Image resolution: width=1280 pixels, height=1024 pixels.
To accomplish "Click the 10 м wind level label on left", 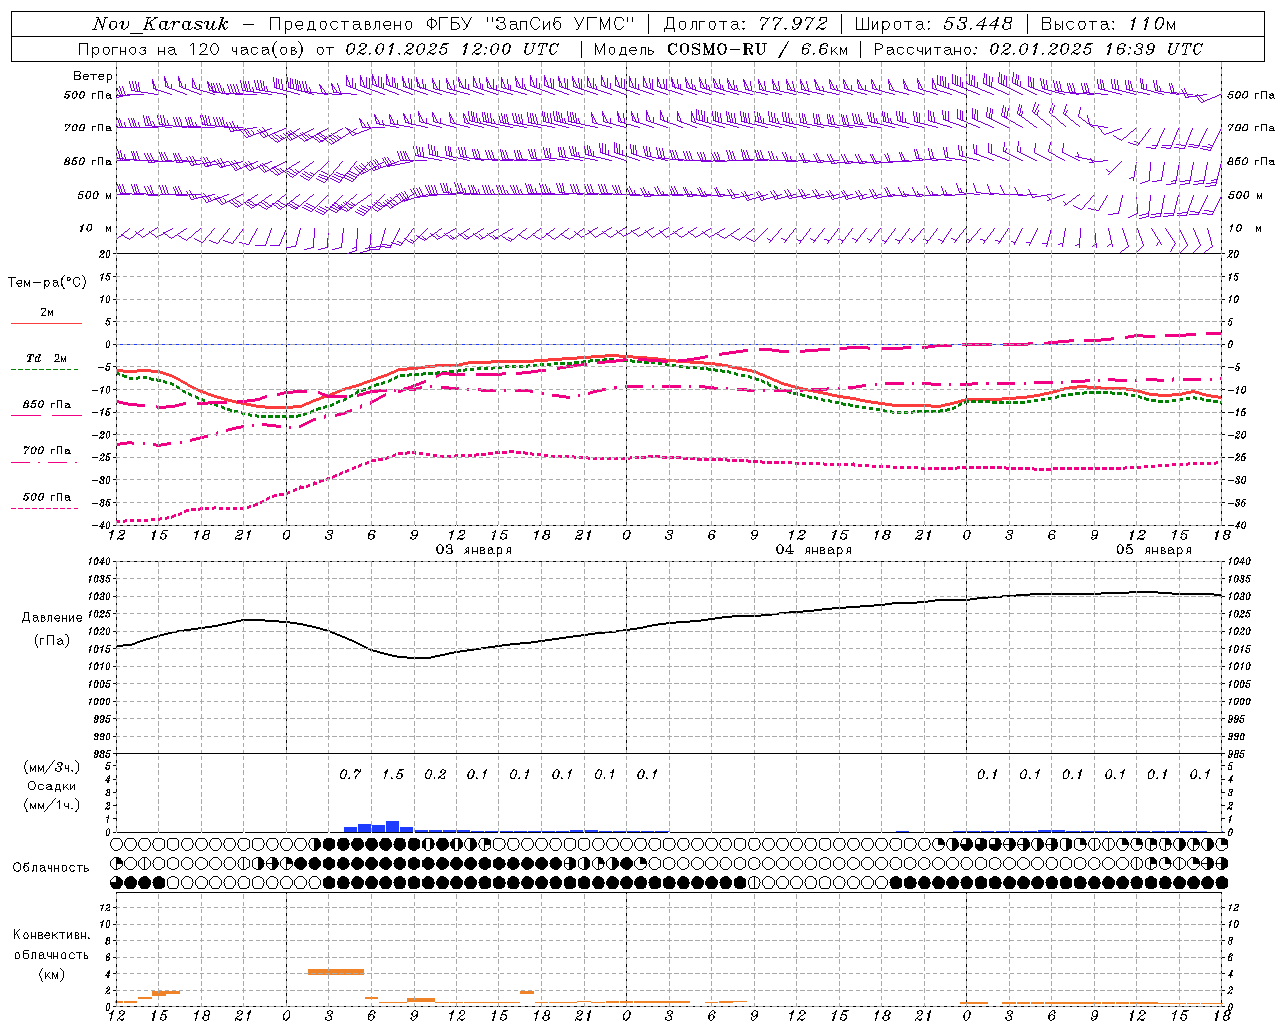I will (95, 228).
